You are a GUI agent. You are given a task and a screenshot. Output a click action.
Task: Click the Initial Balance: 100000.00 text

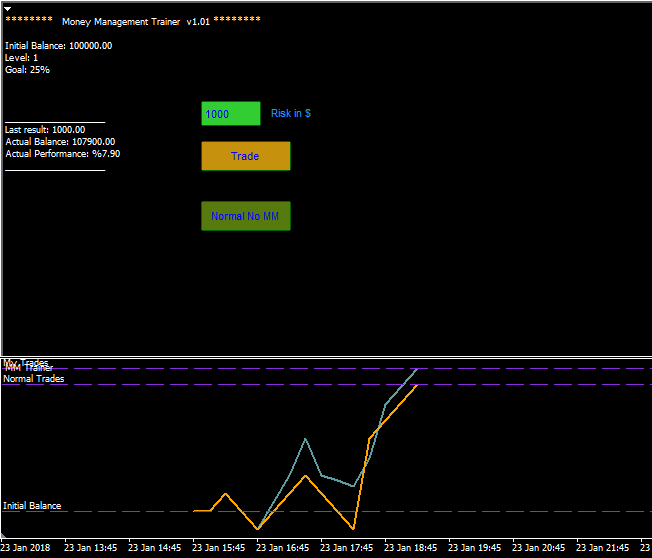click(x=58, y=46)
